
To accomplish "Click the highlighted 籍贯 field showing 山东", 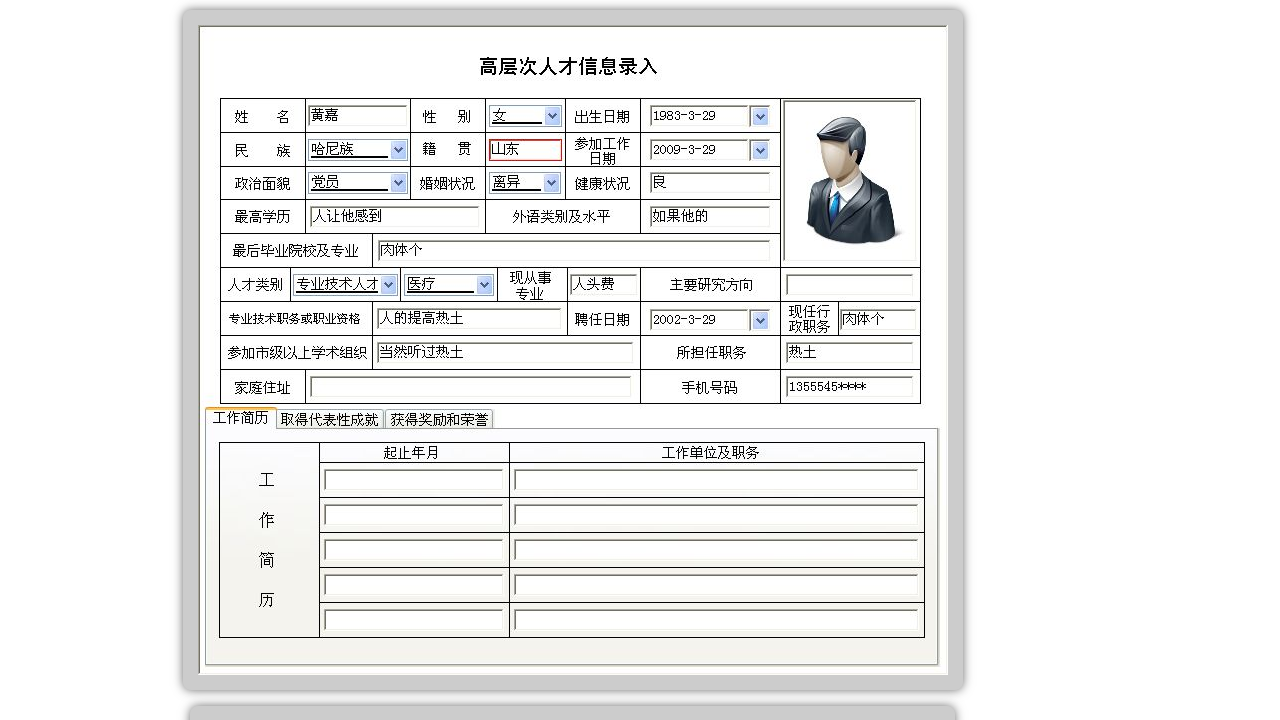I will [x=524, y=149].
